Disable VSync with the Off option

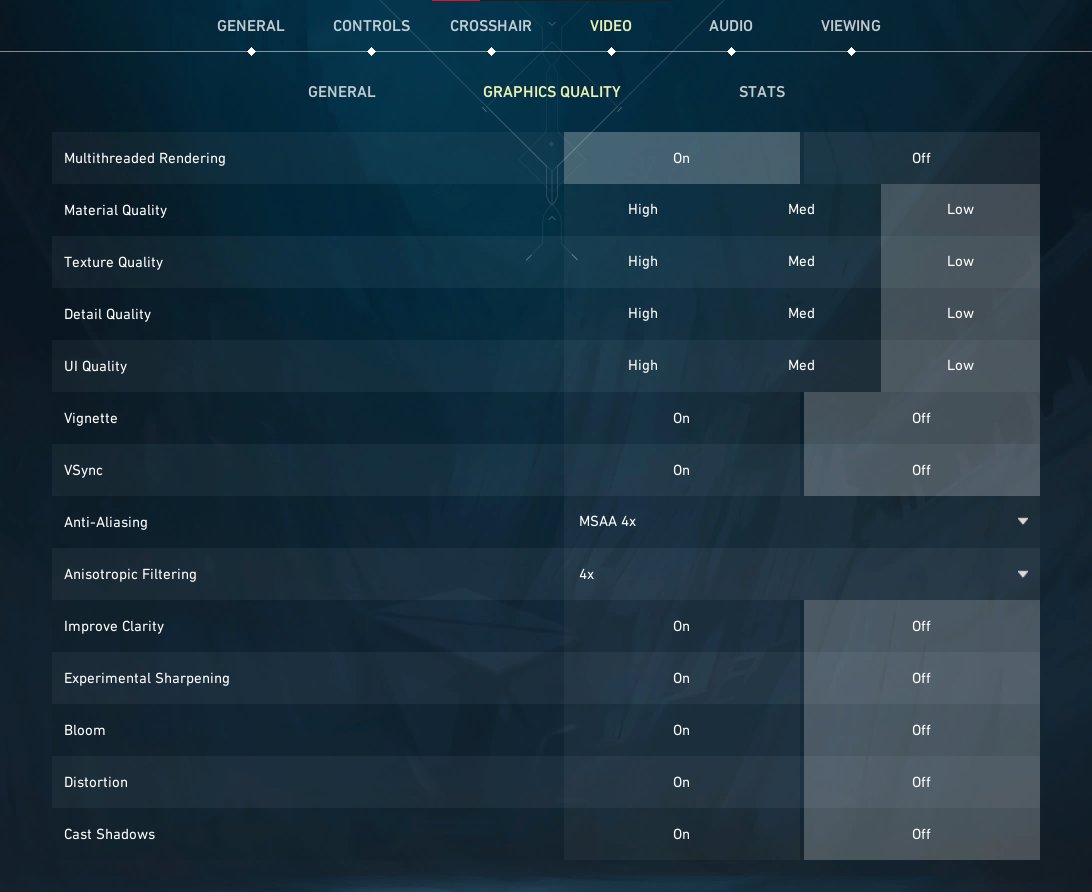point(921,470)
